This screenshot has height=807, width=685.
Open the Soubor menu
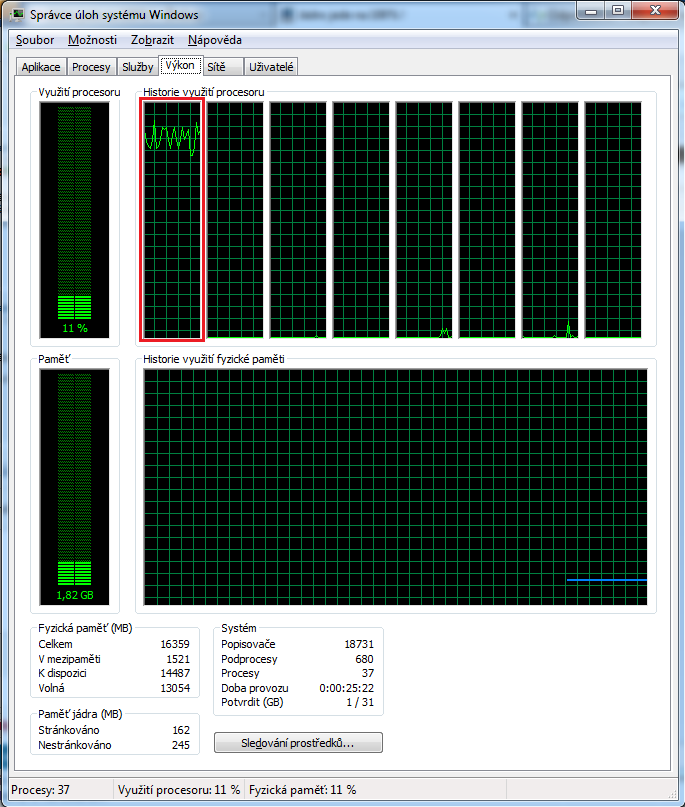(35, 40)
